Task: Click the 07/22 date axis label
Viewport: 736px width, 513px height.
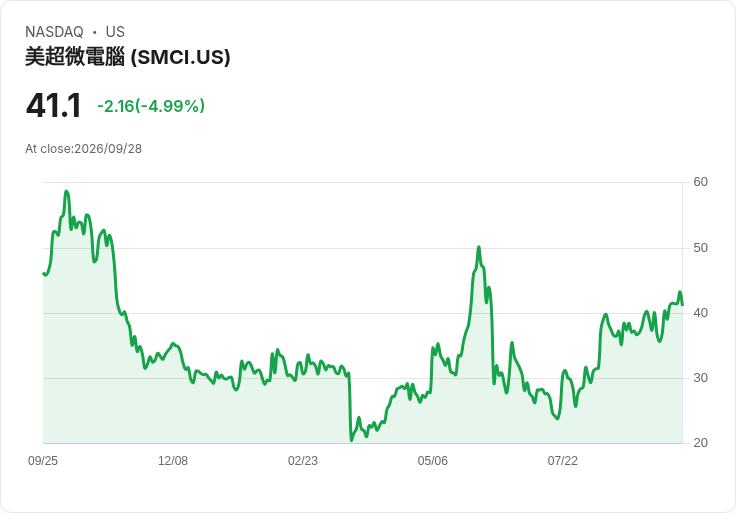Action: pos(562,461)
